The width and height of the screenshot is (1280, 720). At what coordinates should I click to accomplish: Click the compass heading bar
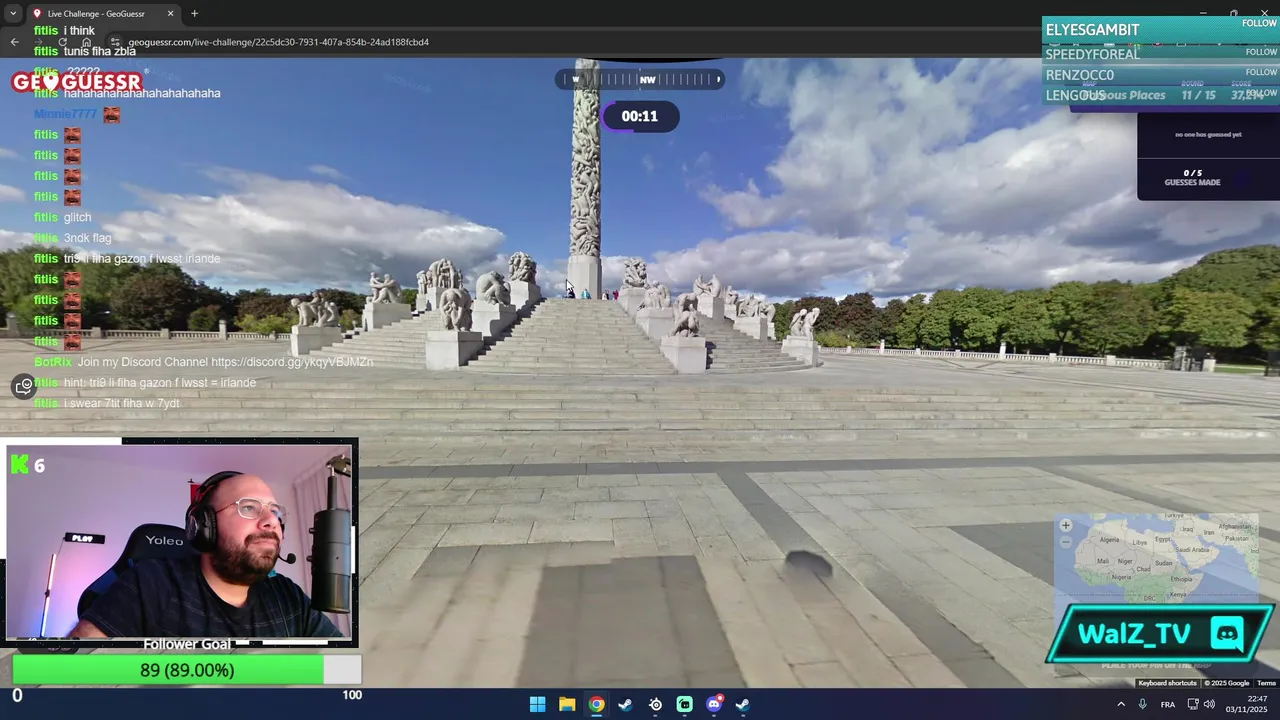639,79
